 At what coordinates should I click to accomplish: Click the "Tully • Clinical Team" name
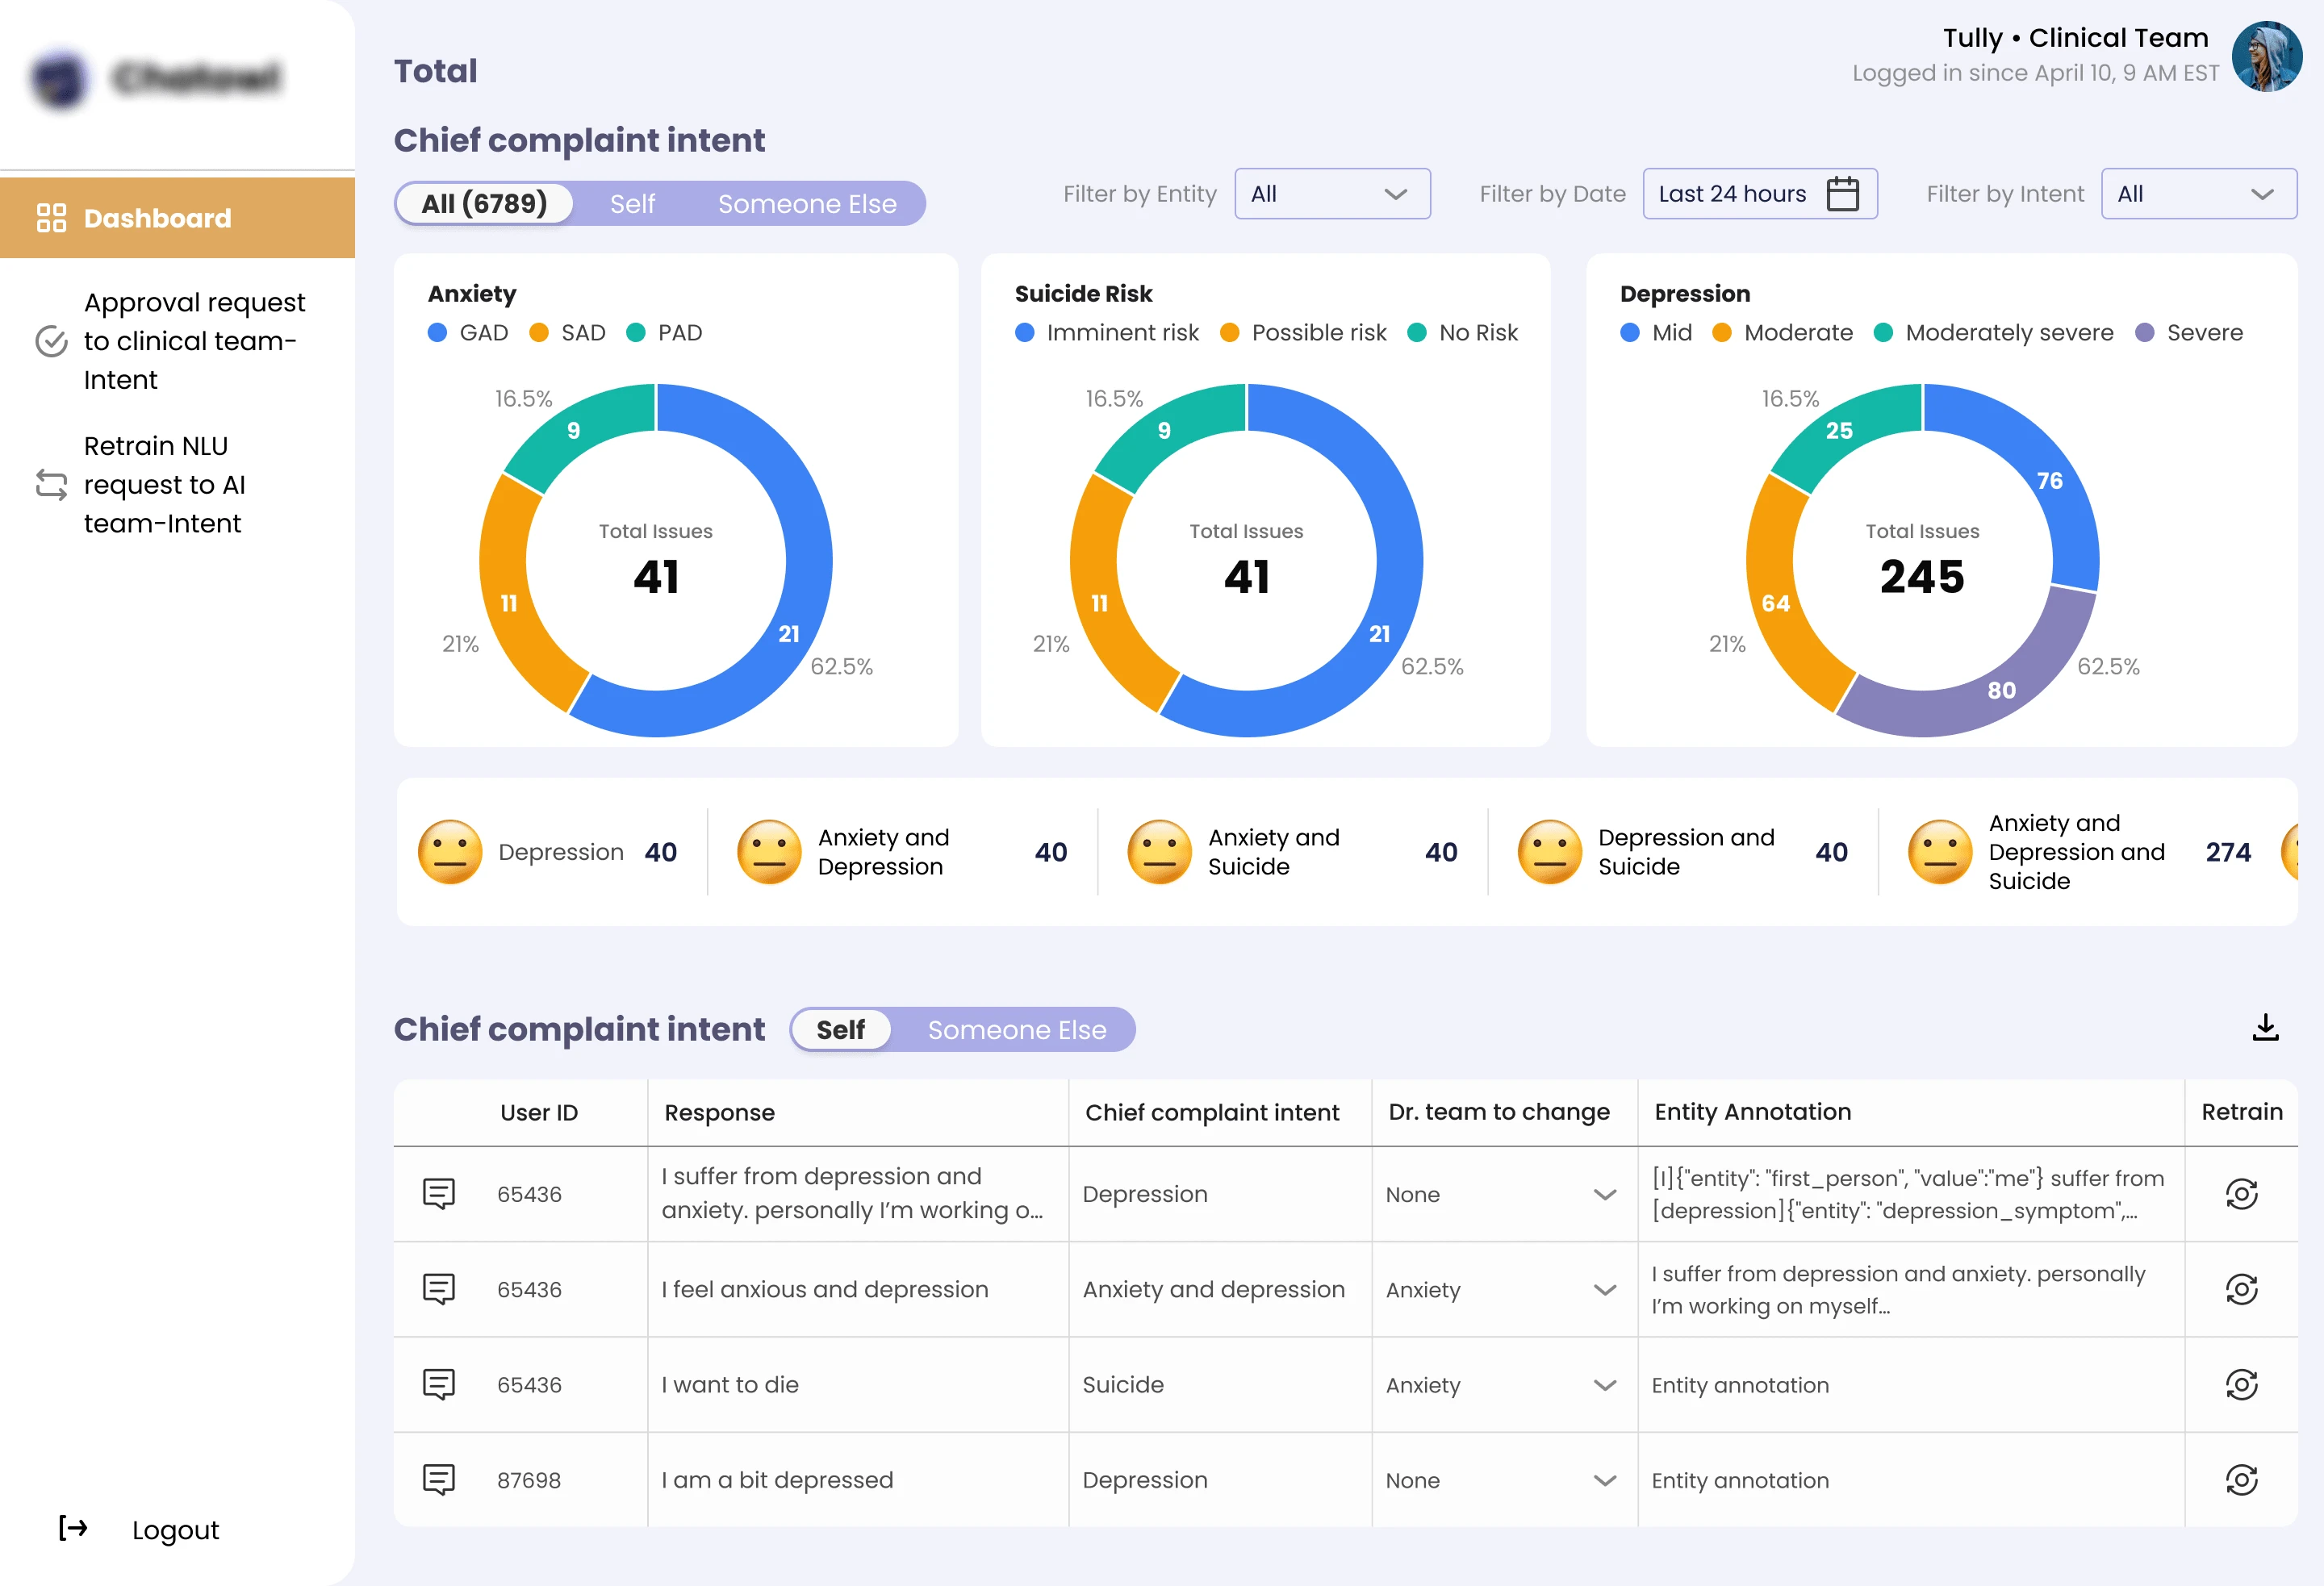(x=2075, y=38)
